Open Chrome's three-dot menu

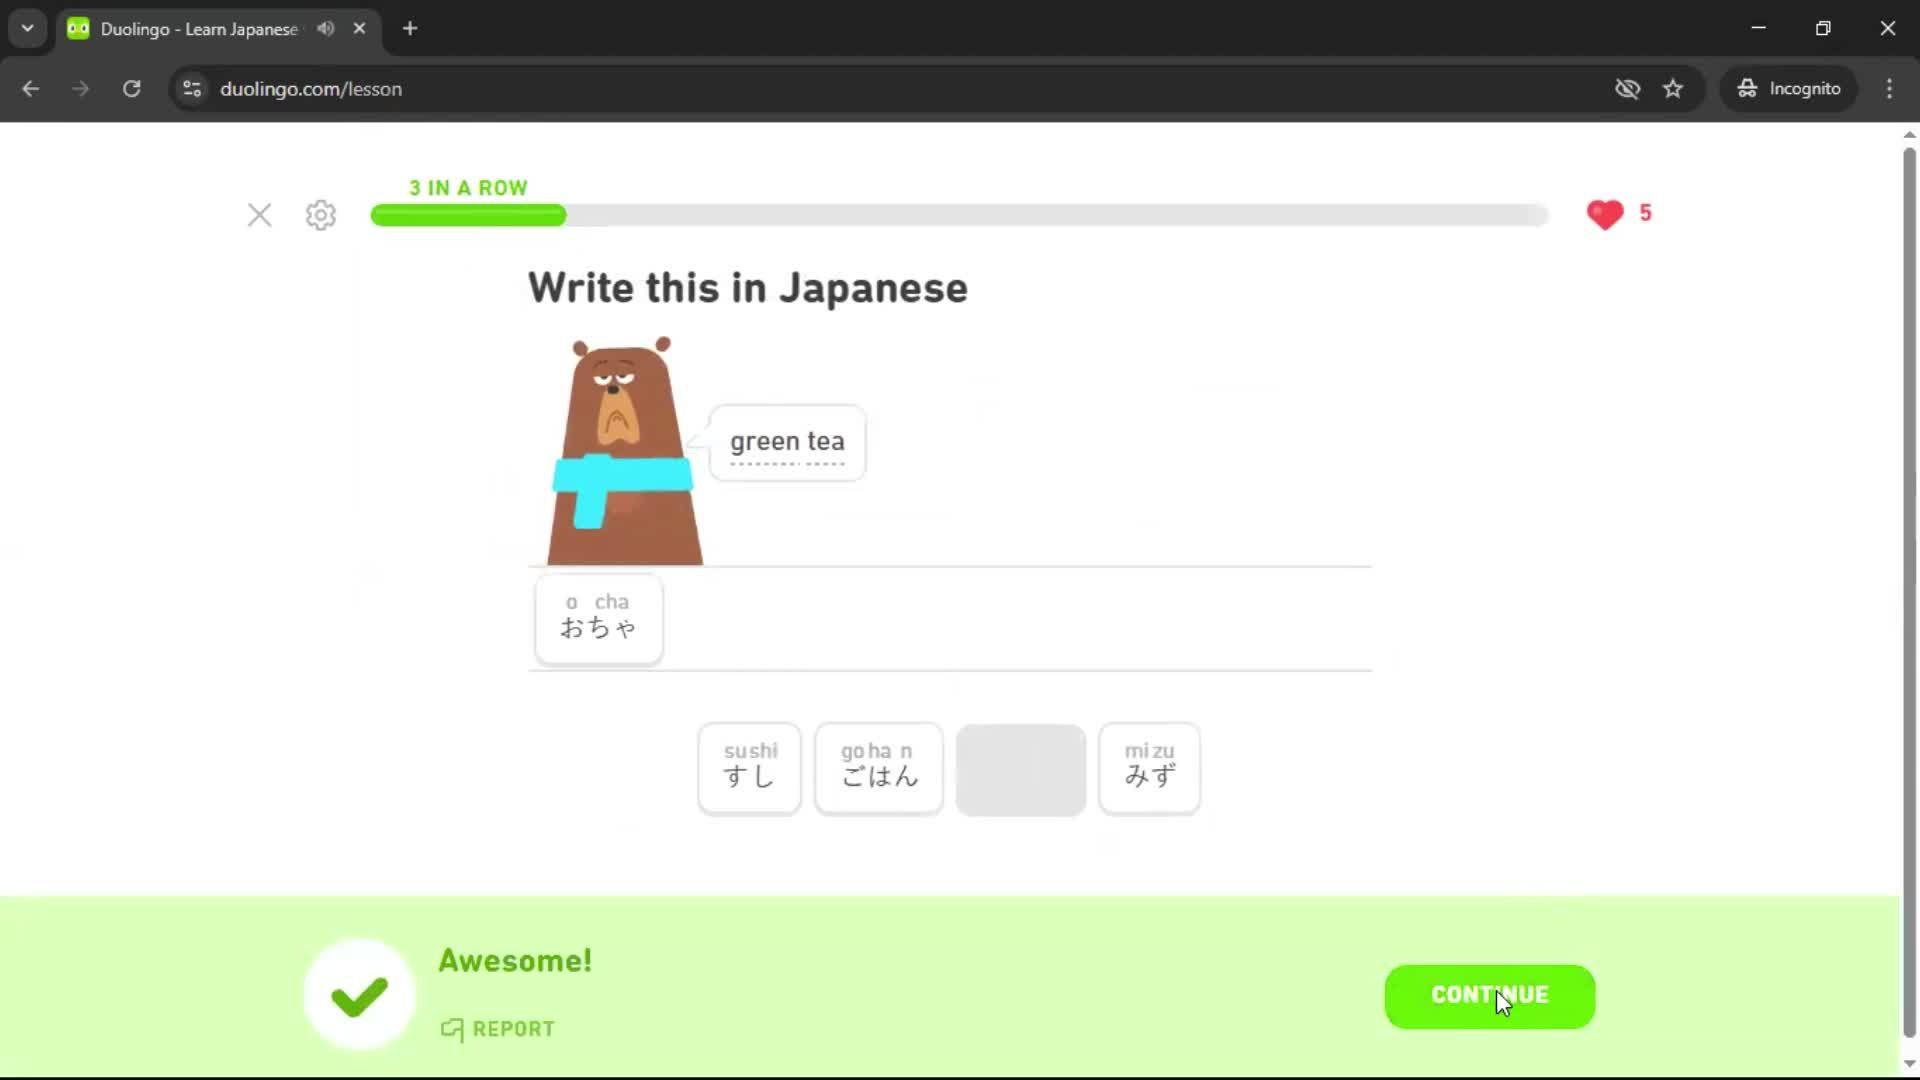tap(1889, 89)
